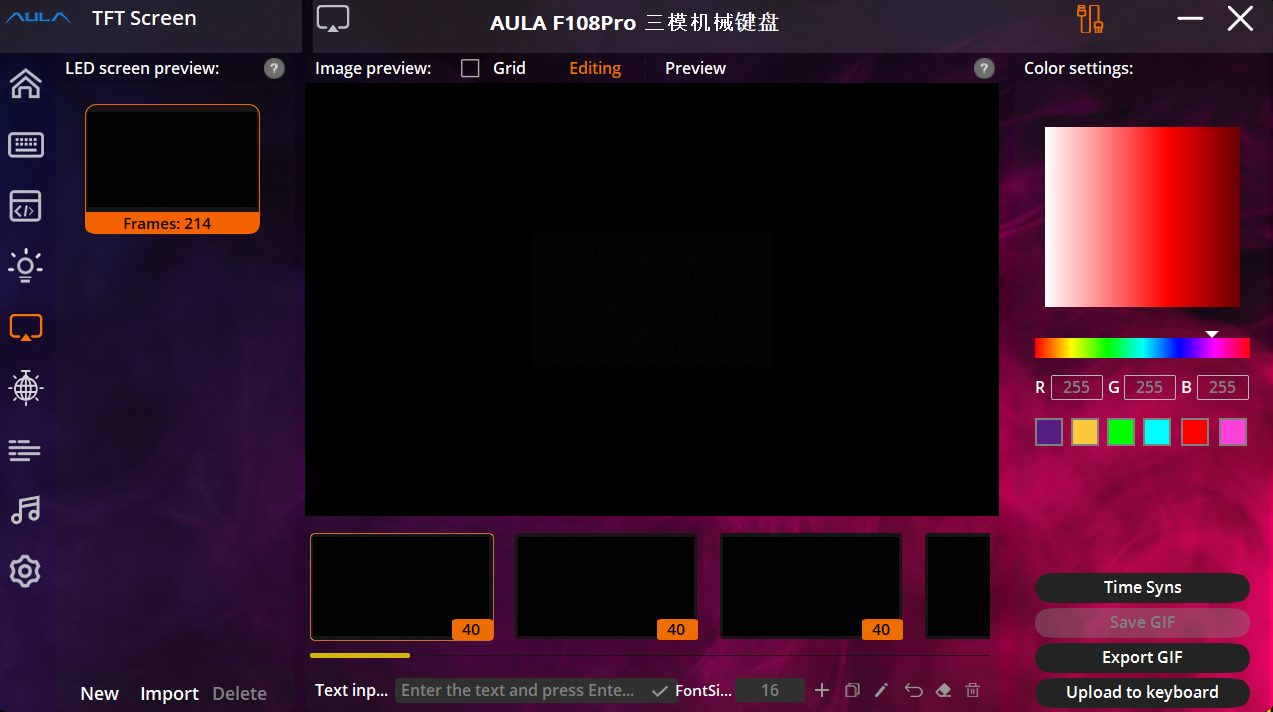Select the green color swatch
The image size is (1273, 712).
[x=1121, y=432]
